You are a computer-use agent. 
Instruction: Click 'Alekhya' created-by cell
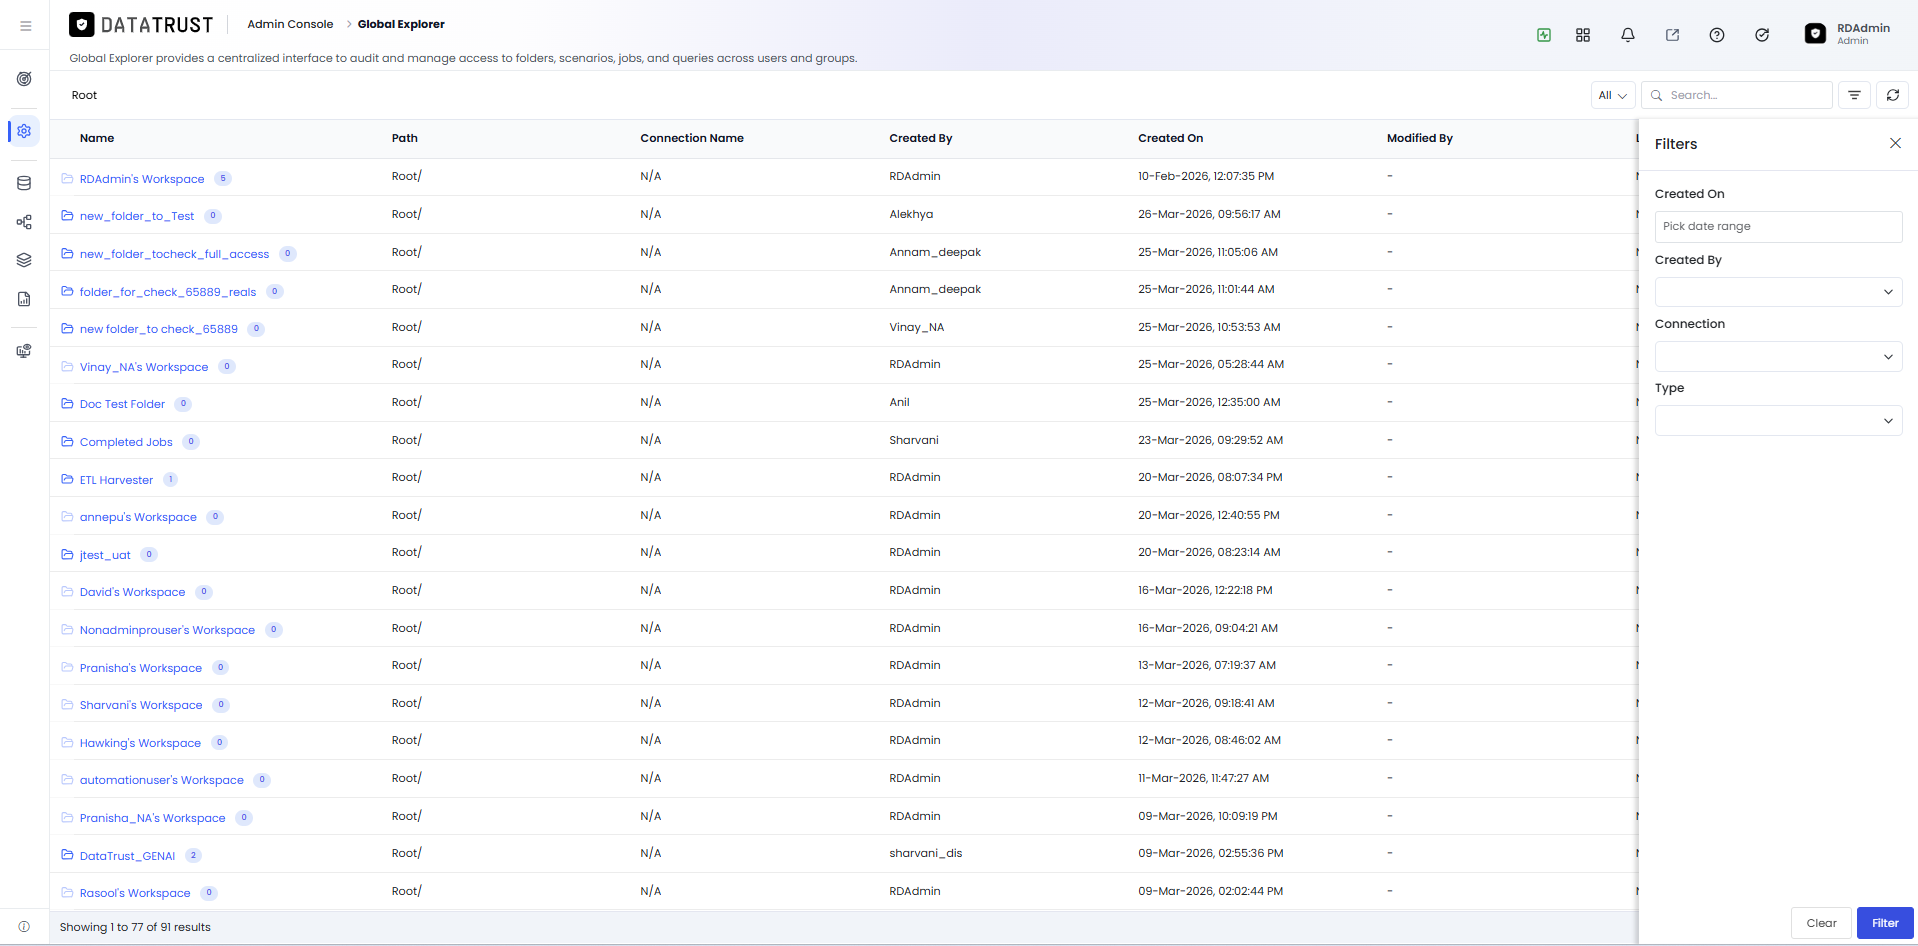pyautogui.click(x=911, y=214)
